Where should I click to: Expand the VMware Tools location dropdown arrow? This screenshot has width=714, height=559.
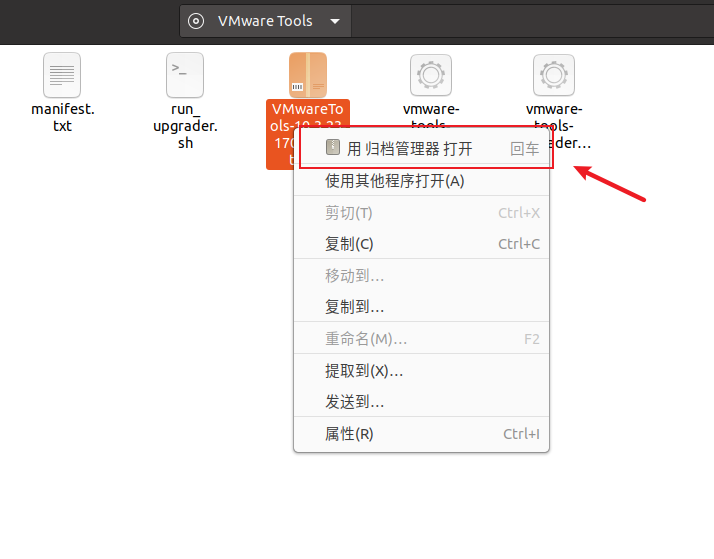pos(335,21)
